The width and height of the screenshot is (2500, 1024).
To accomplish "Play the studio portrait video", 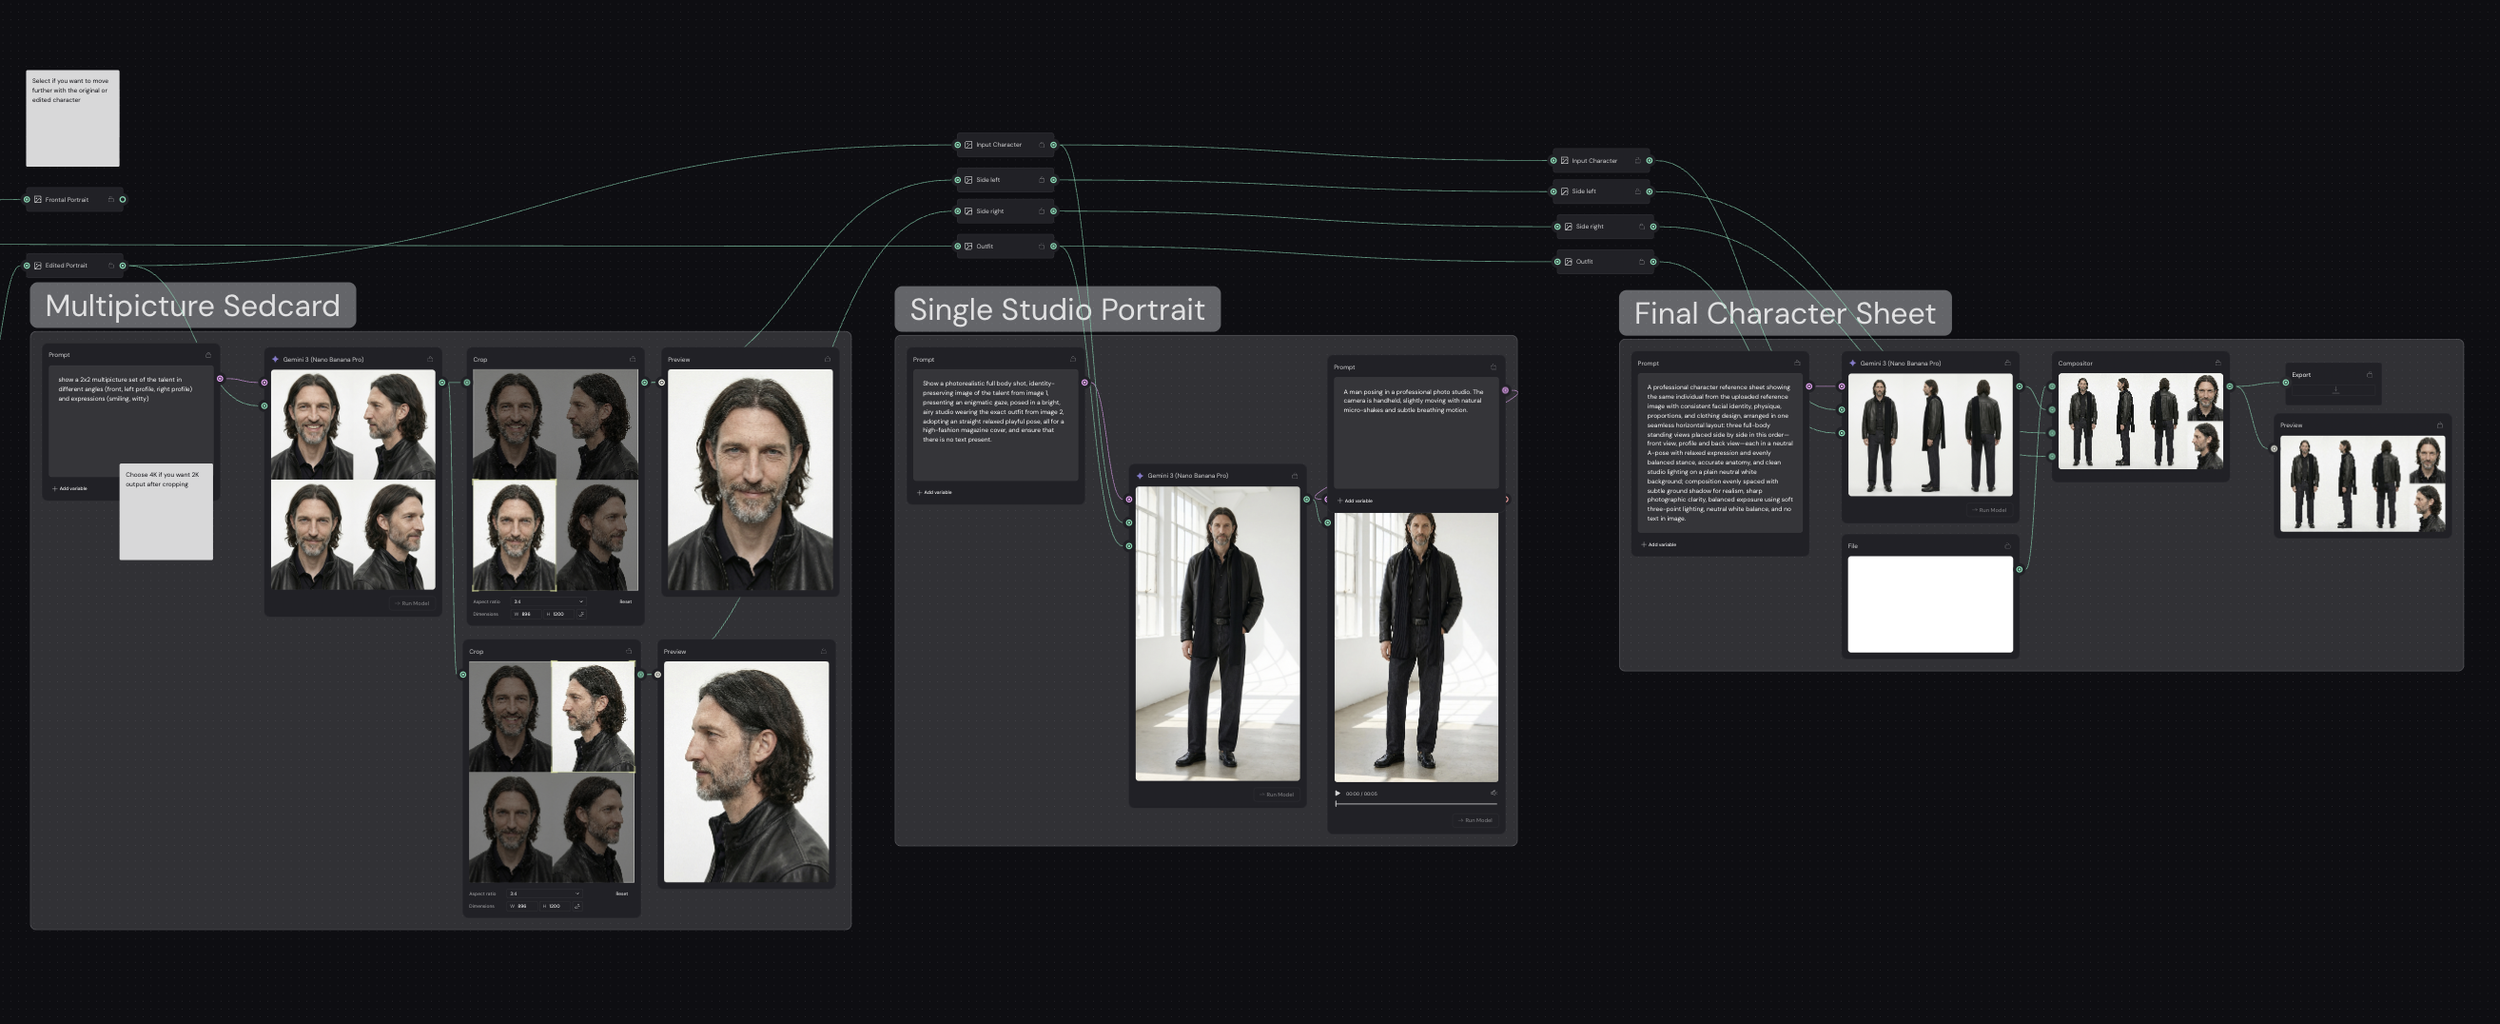I will 1338,794.
